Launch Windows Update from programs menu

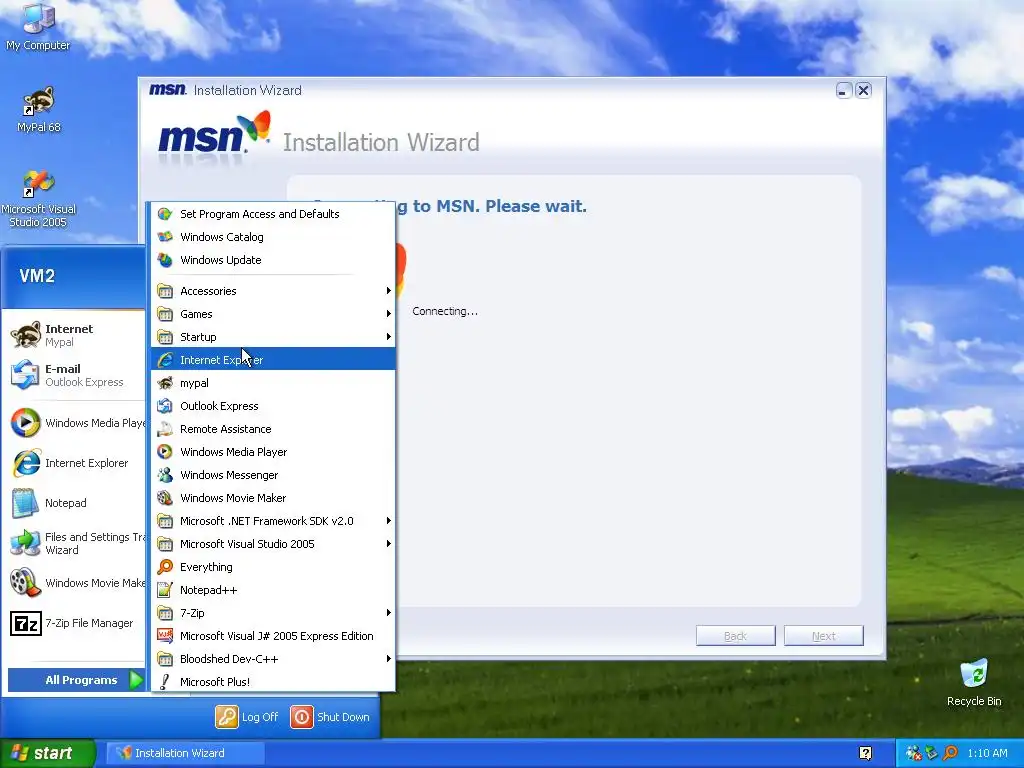pyautogui.click(x=273, y=260)
